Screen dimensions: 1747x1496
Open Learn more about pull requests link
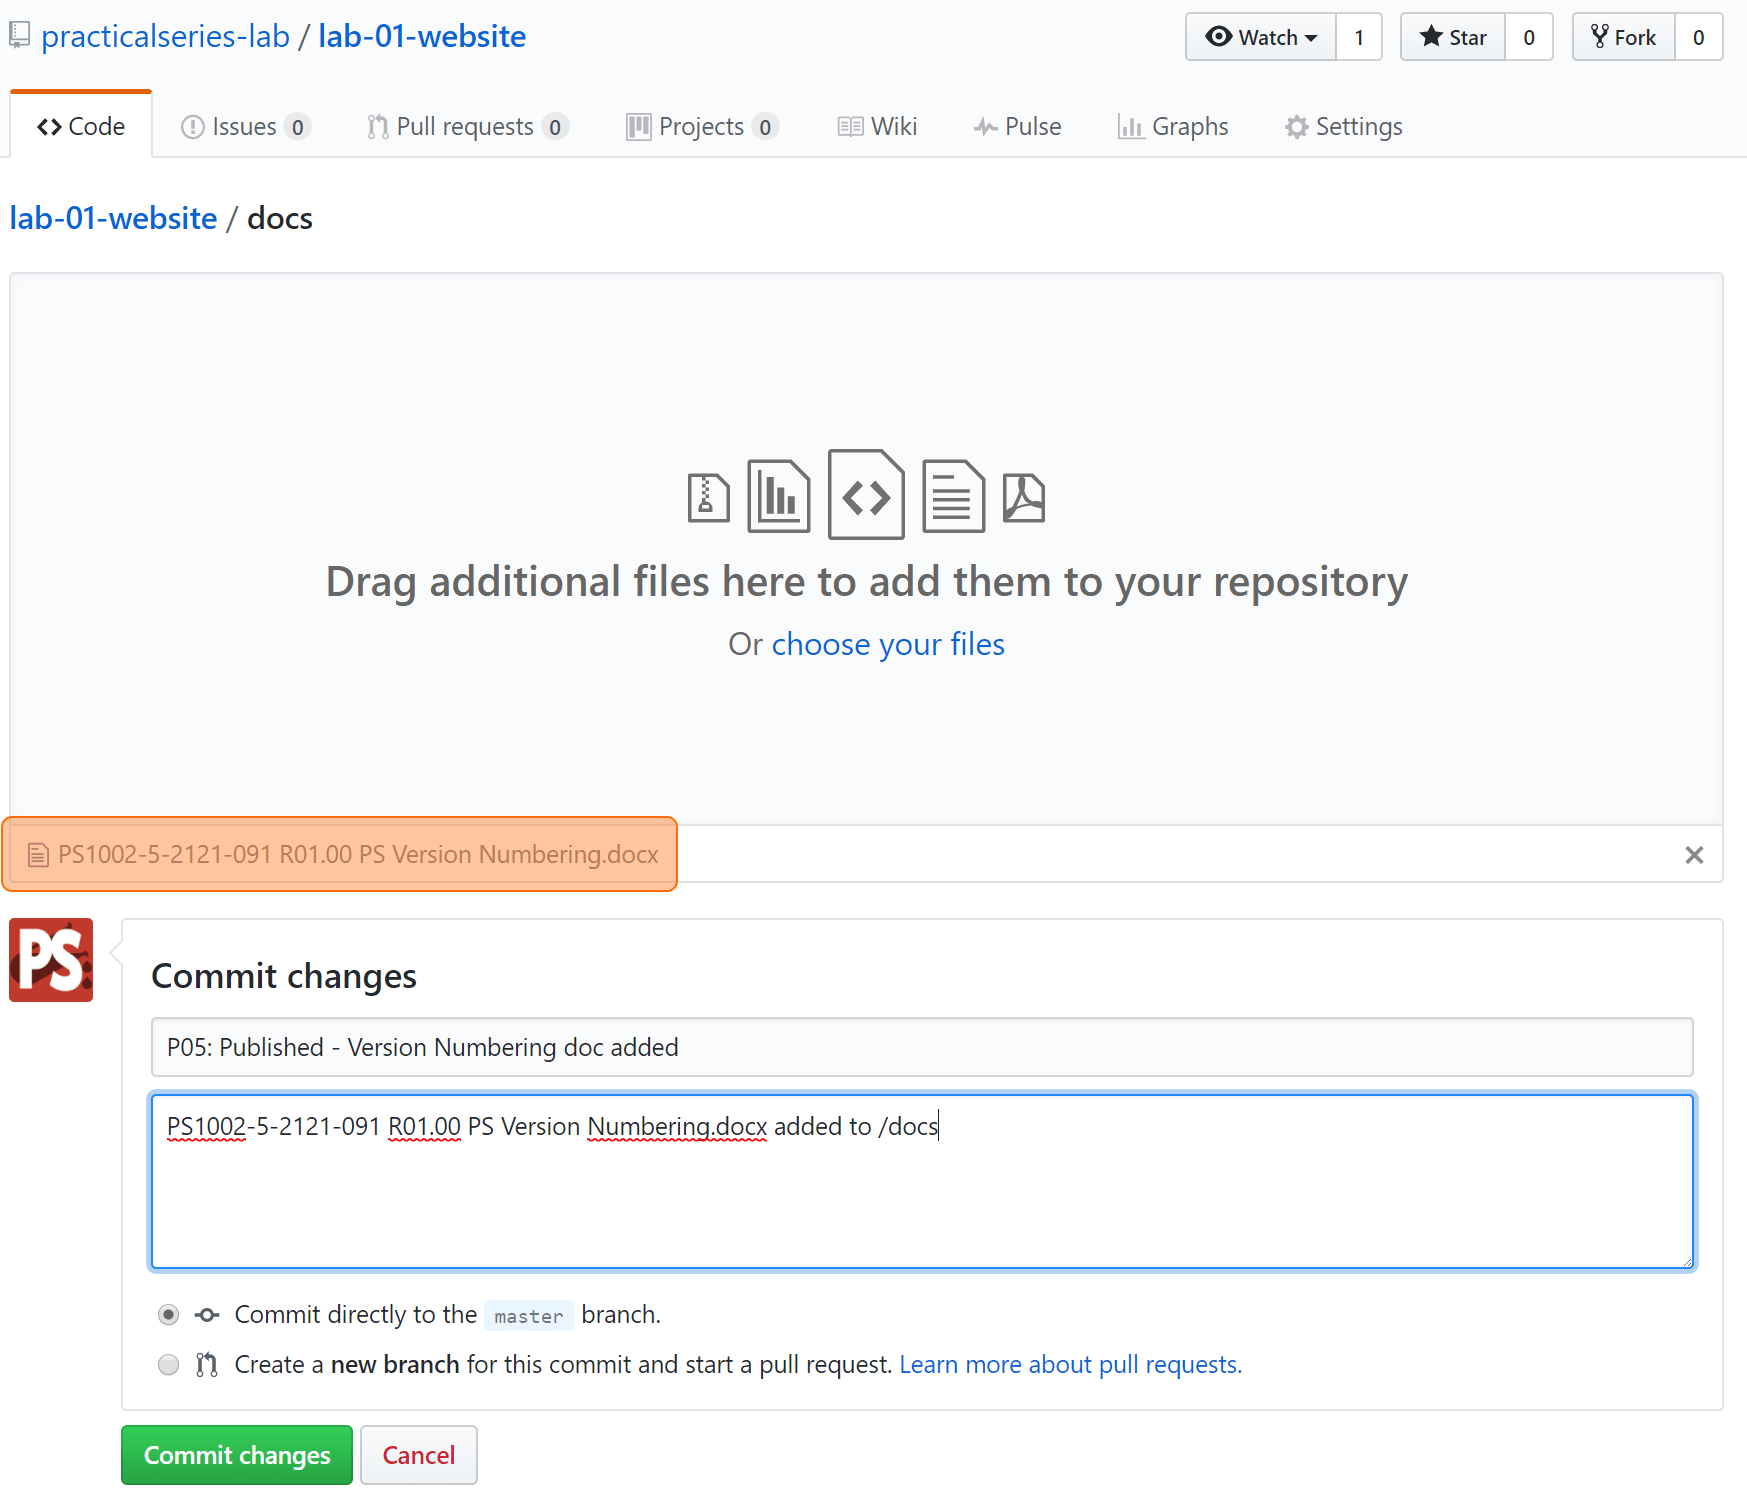click(1071, 1364)
